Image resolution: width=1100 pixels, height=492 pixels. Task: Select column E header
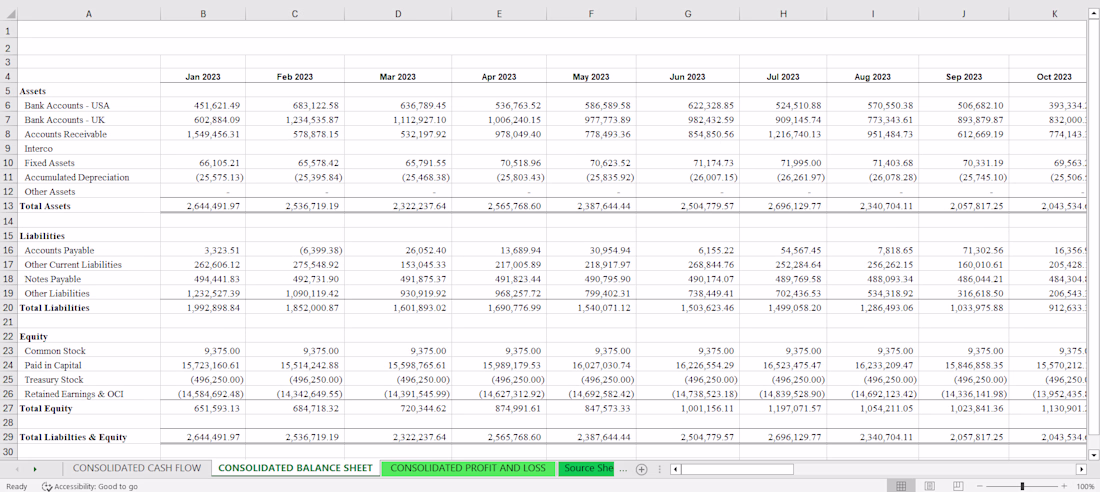click(x=498, y=13)
